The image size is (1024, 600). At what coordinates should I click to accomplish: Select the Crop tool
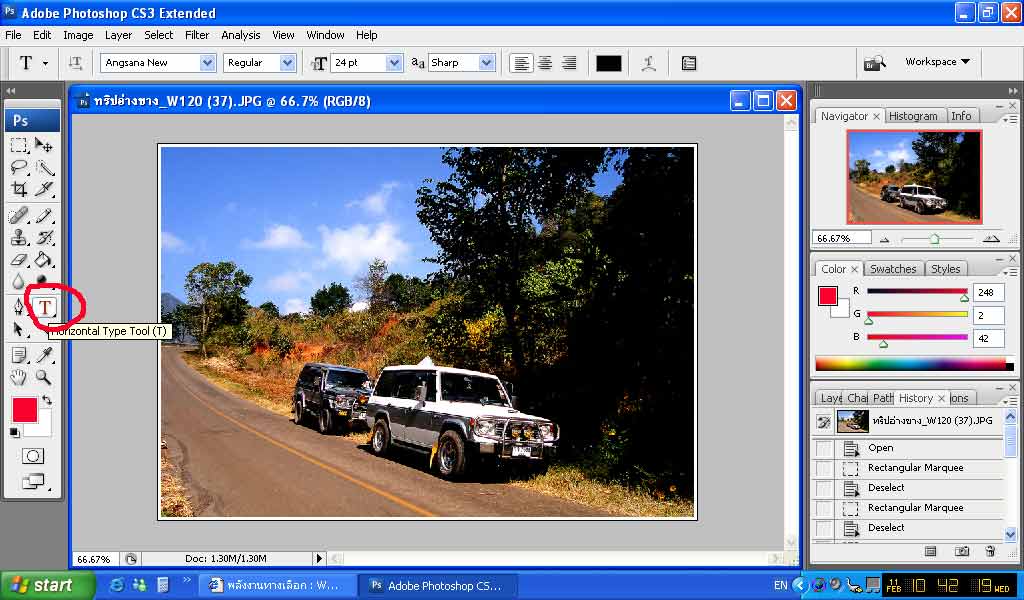coord(19,189)
